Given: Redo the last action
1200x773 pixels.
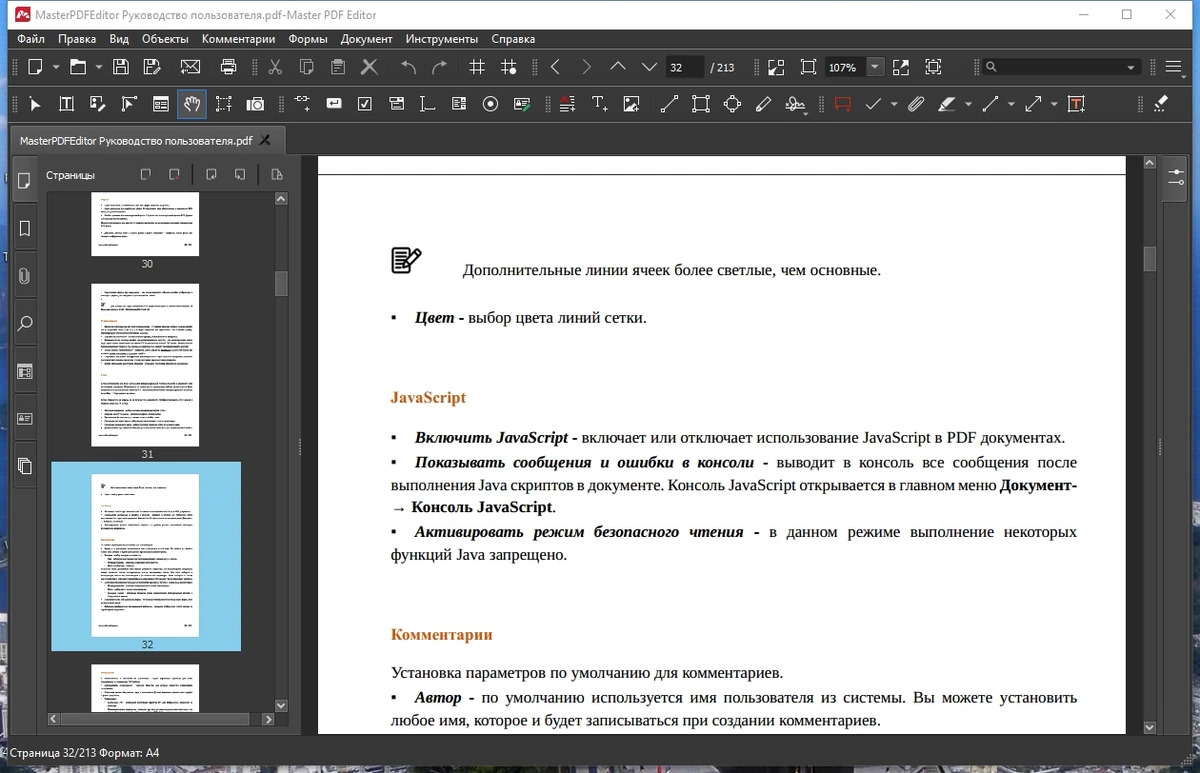Looking at the screenshot, I should tap(439, 67).
